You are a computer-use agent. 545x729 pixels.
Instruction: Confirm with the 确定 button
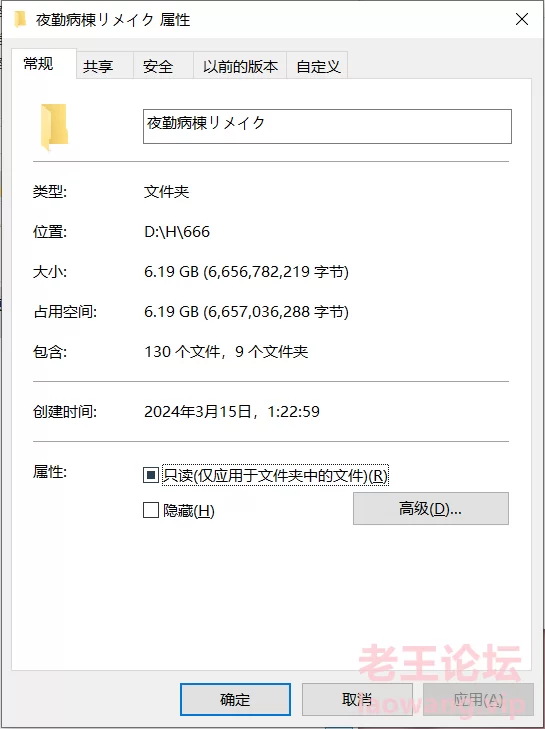(x=235, y=699)
